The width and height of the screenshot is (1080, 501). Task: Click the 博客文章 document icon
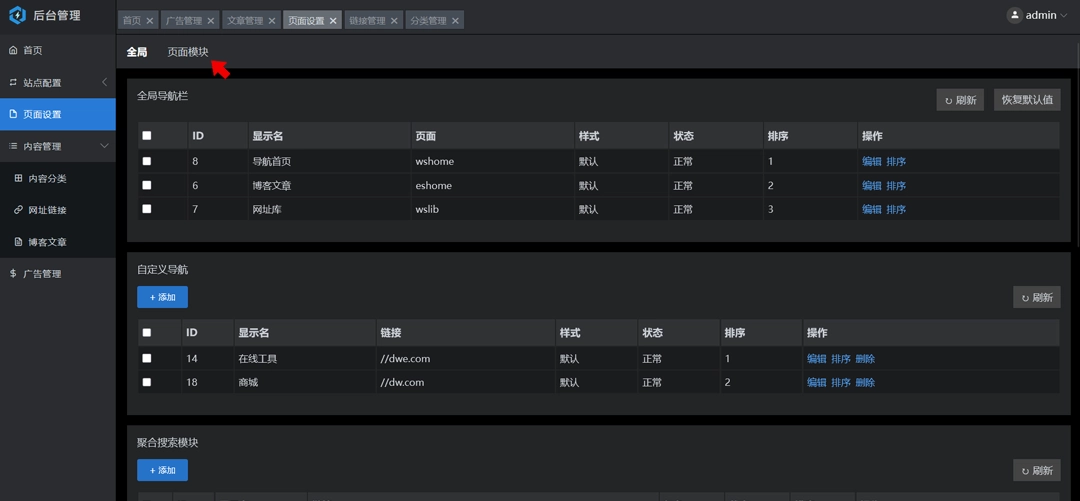tap(18, 242)
